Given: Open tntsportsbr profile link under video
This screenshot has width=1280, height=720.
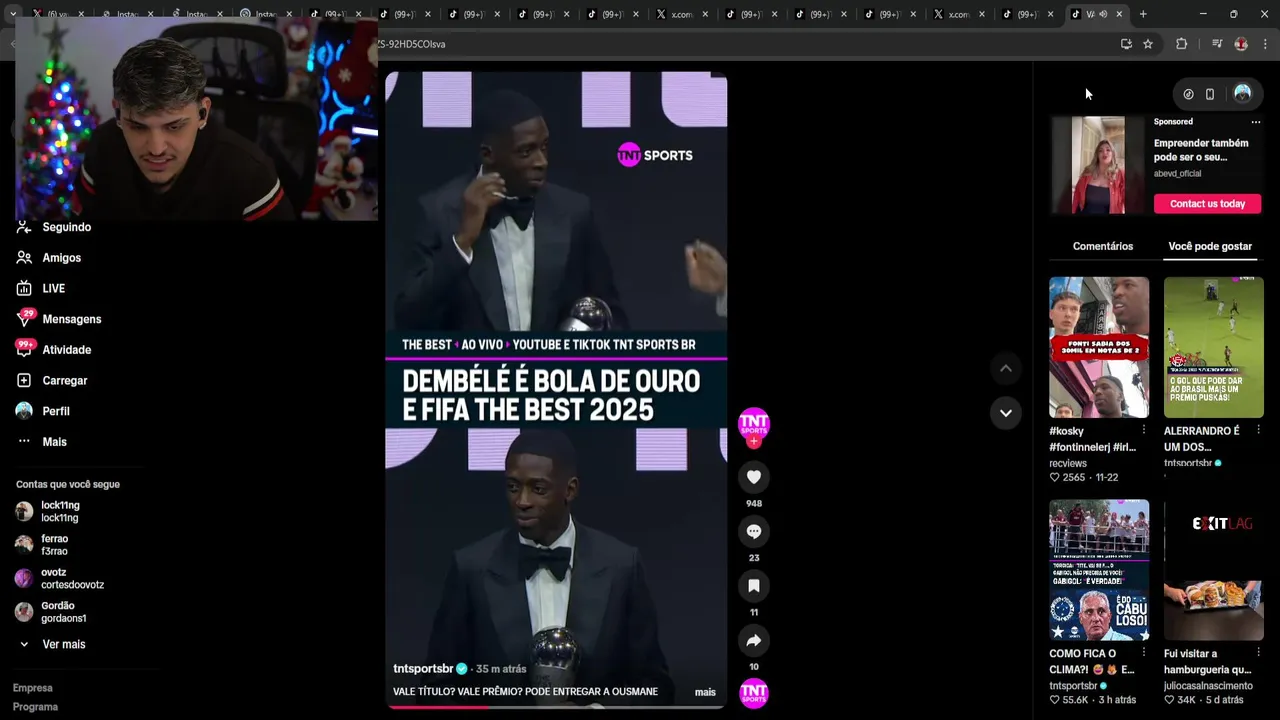Looking at the screenshot, I should (423, 669).
